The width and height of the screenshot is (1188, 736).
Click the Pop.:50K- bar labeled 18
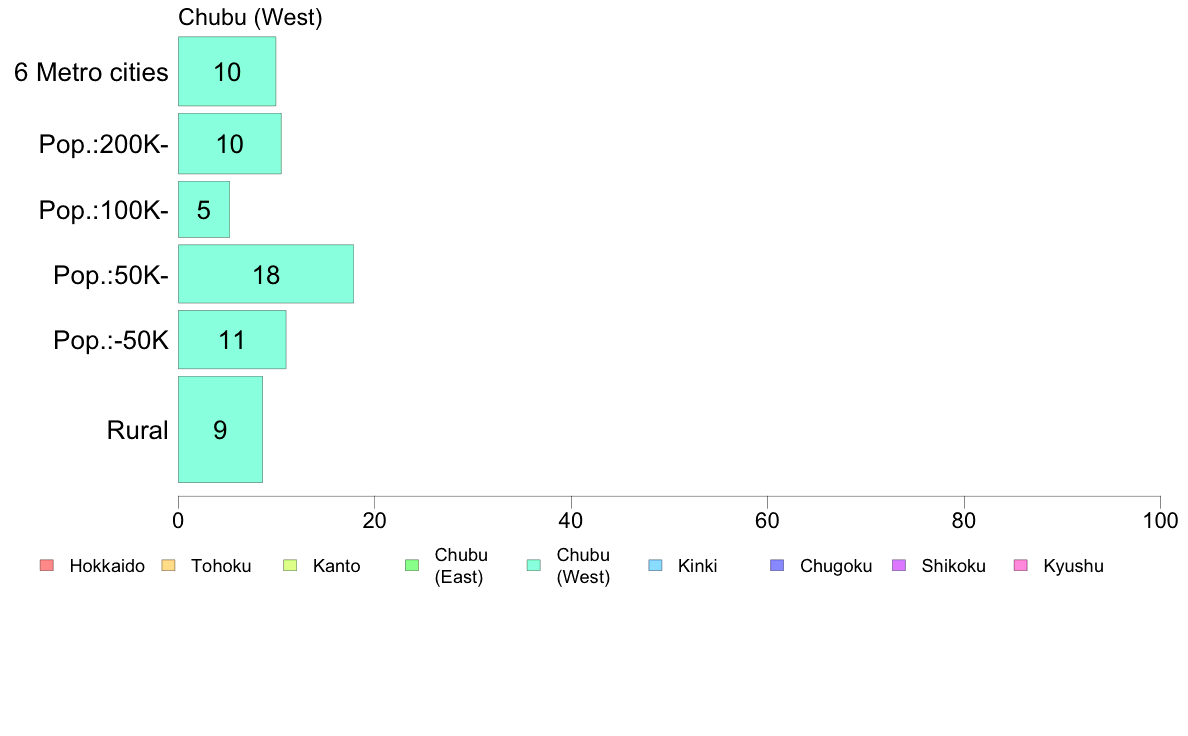pos(265,274)
